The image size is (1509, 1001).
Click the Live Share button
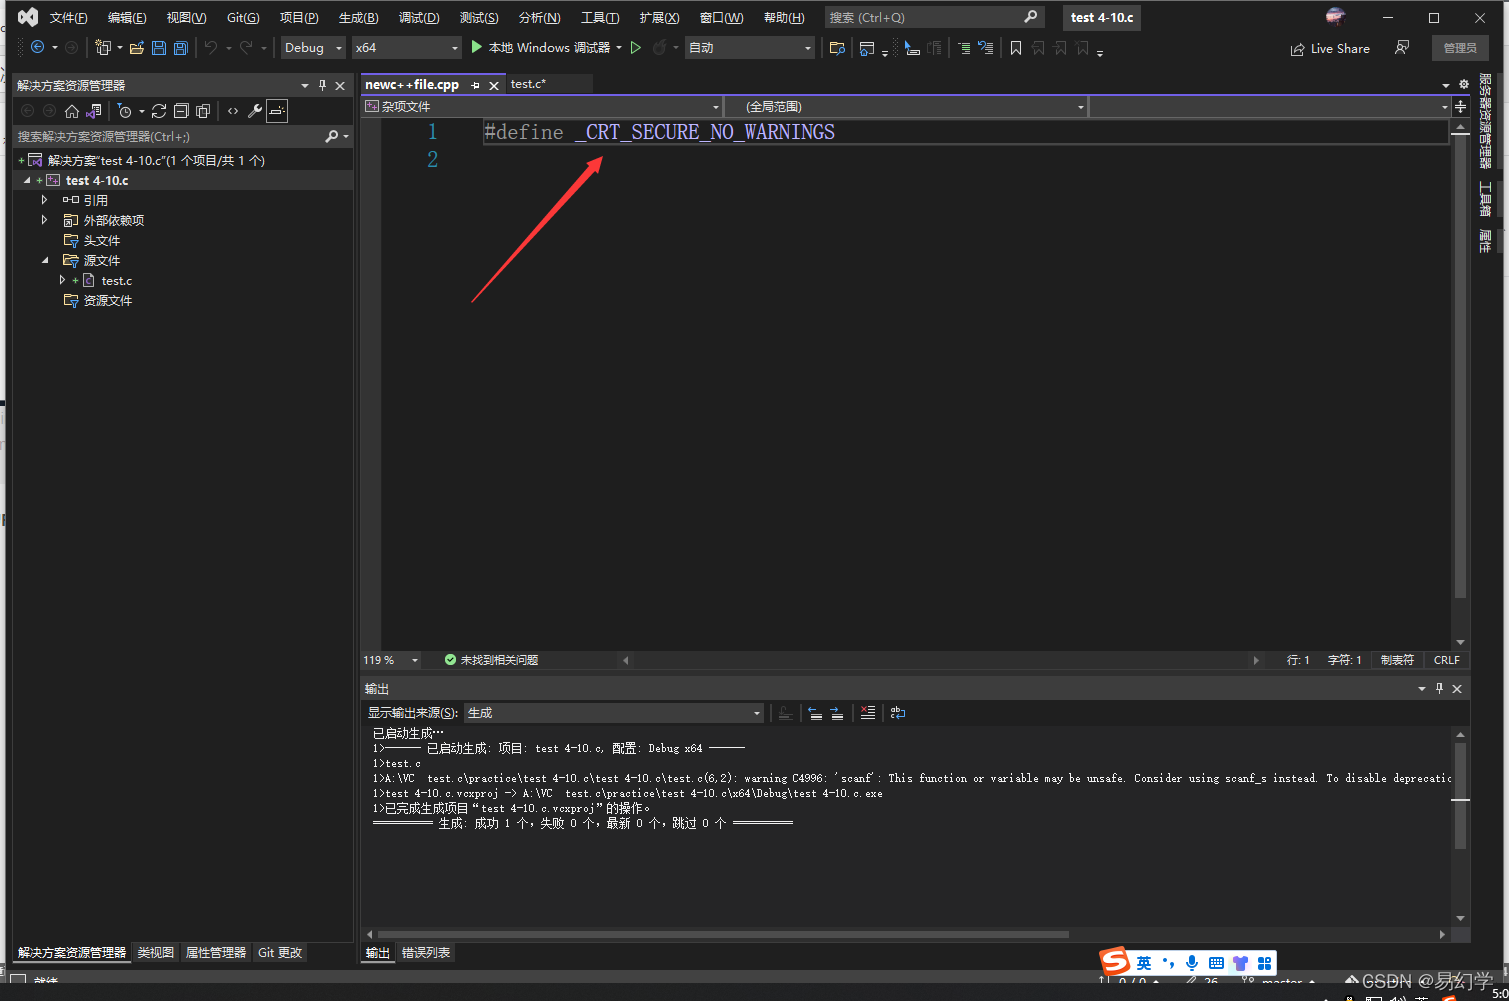tap(1330, 48)
